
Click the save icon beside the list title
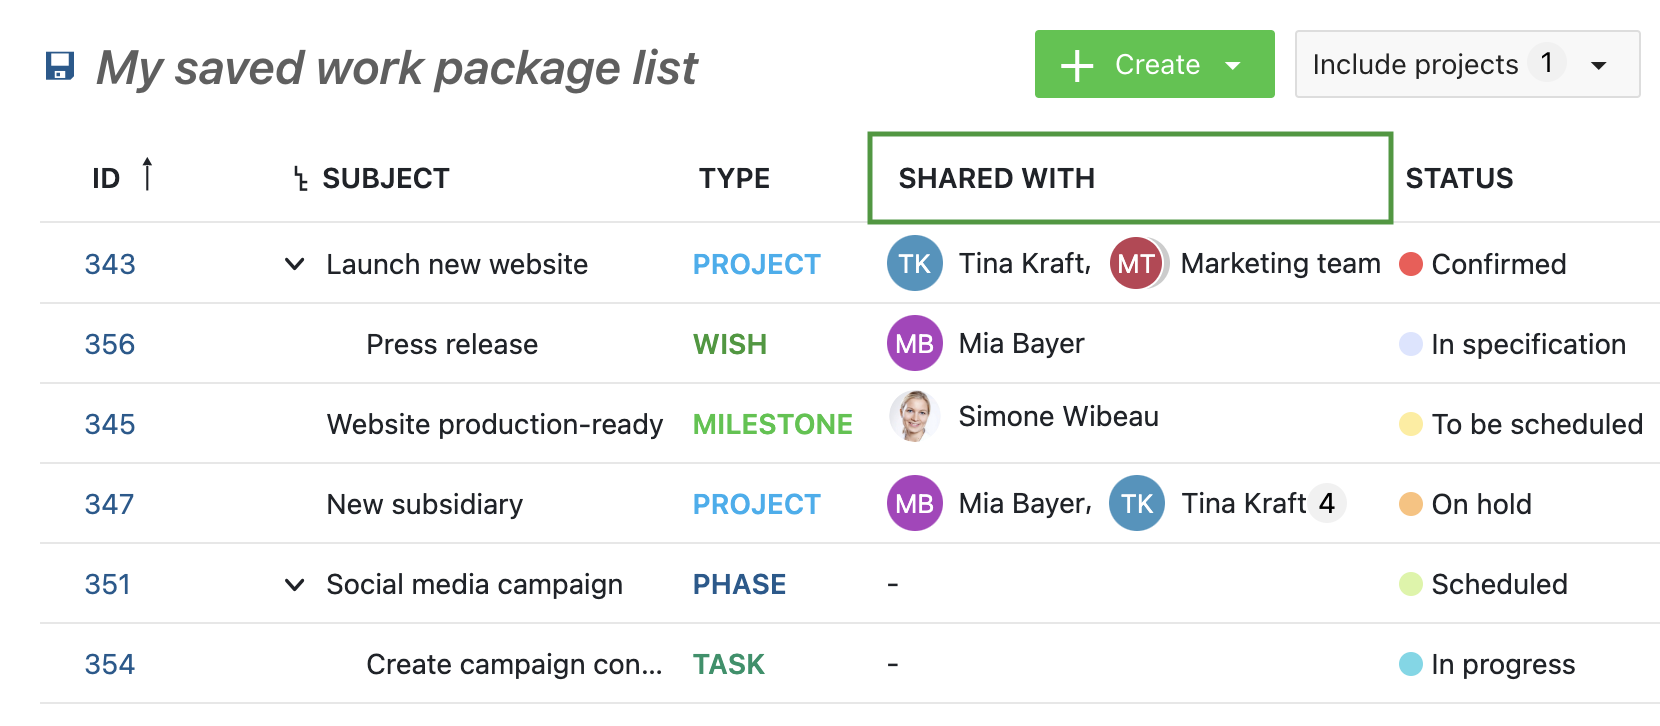(60, 66)
